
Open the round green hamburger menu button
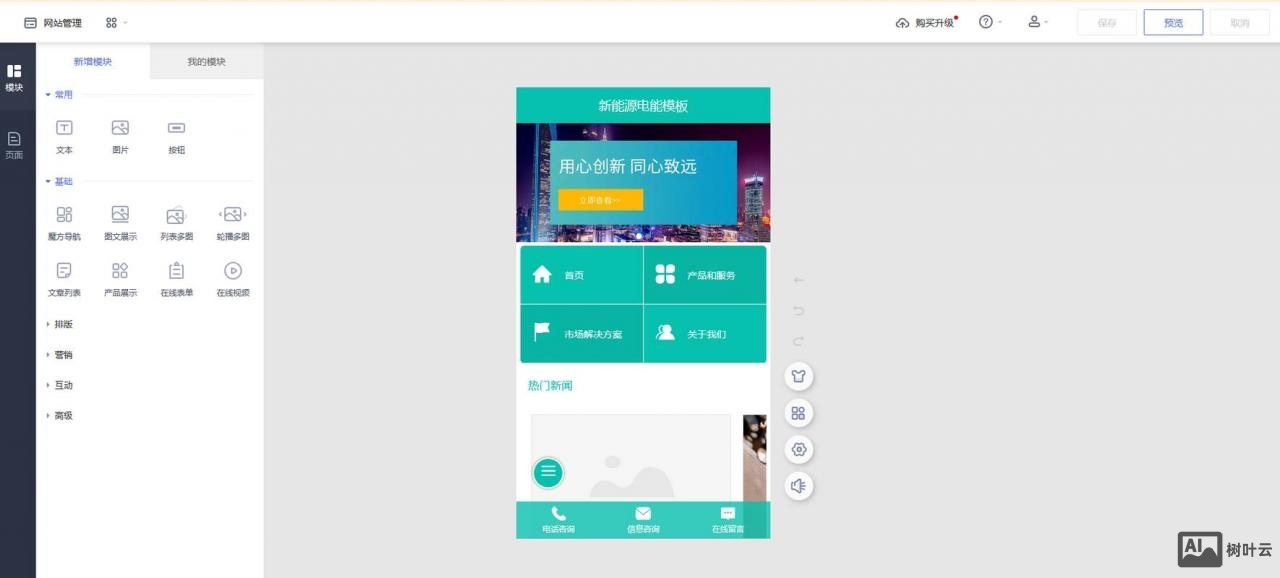pyautogui.click(x=548, y=472)
